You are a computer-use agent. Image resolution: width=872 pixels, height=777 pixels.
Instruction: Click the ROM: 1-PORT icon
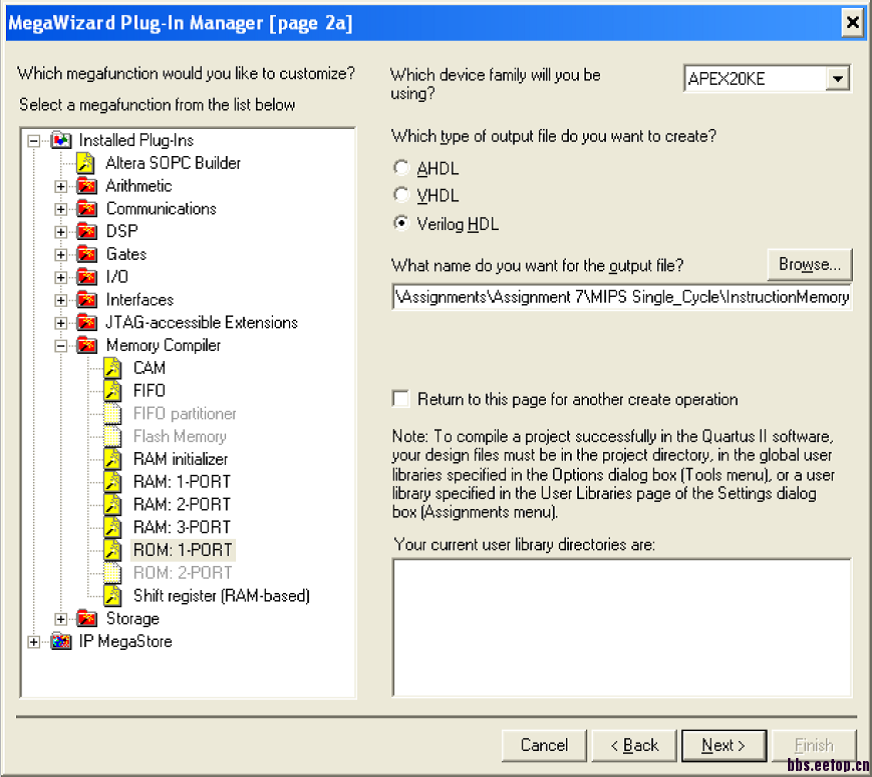pos(112,551)
